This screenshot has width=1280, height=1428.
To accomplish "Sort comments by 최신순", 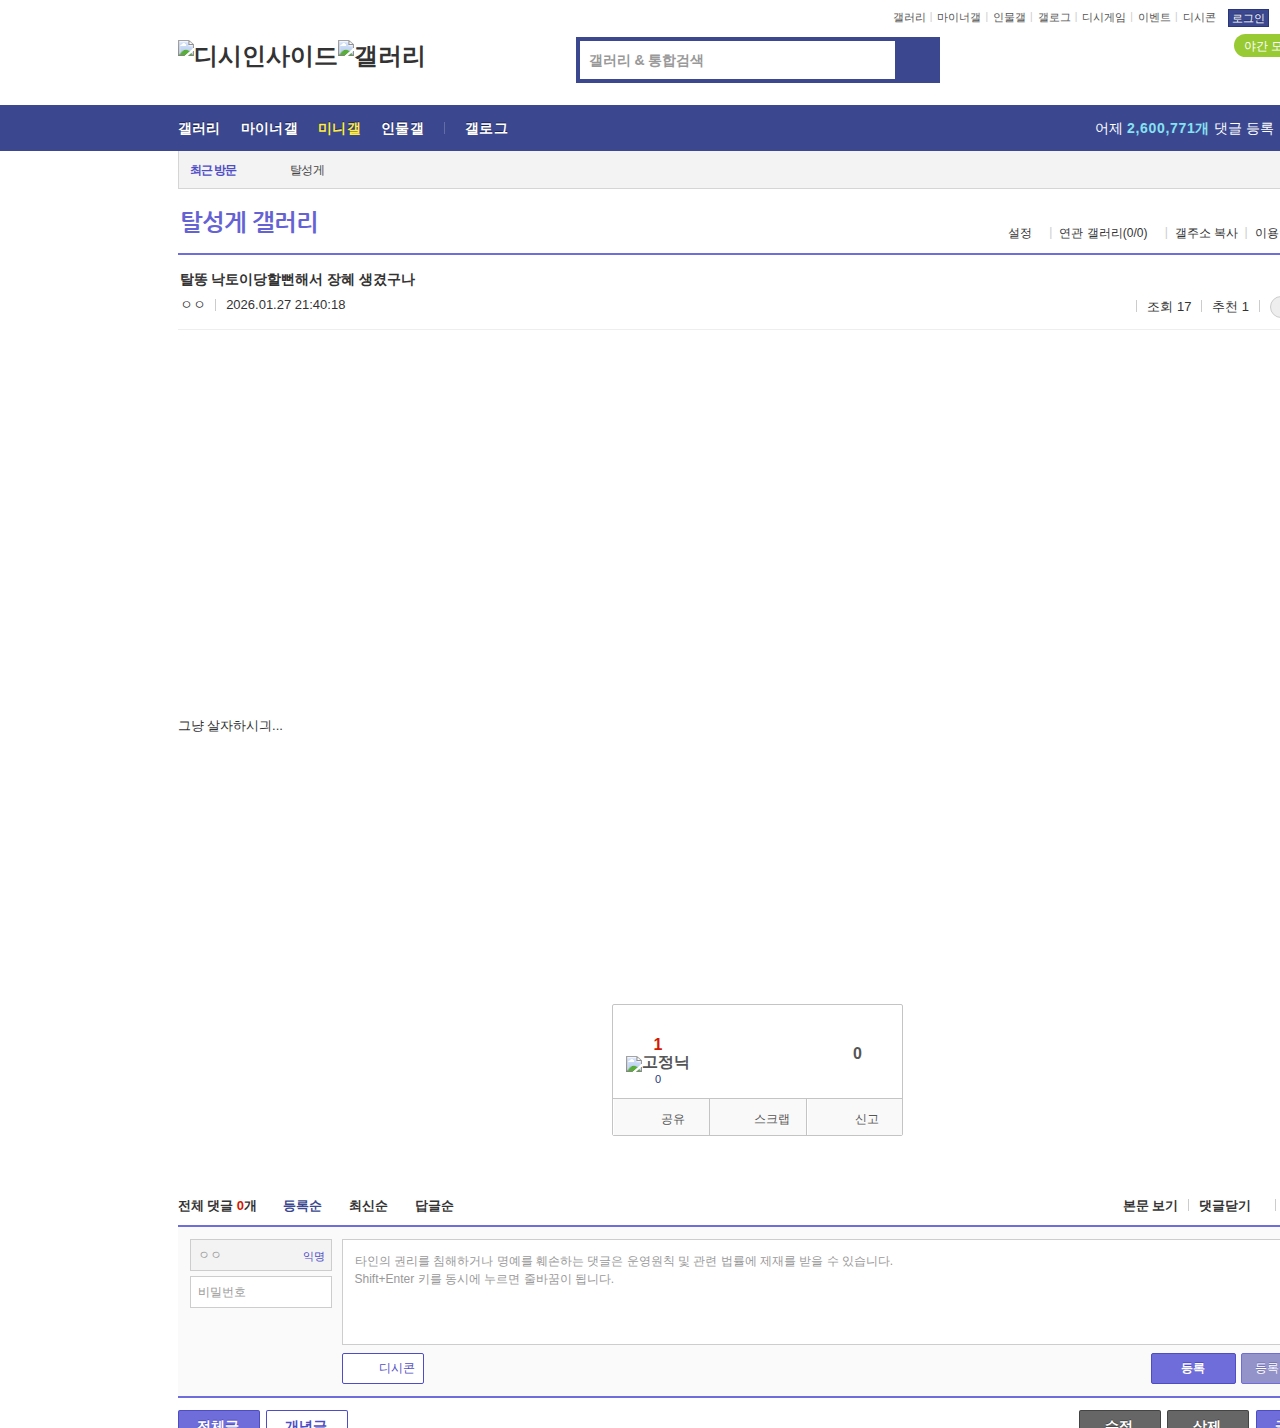I will (x=368, y=1206).
